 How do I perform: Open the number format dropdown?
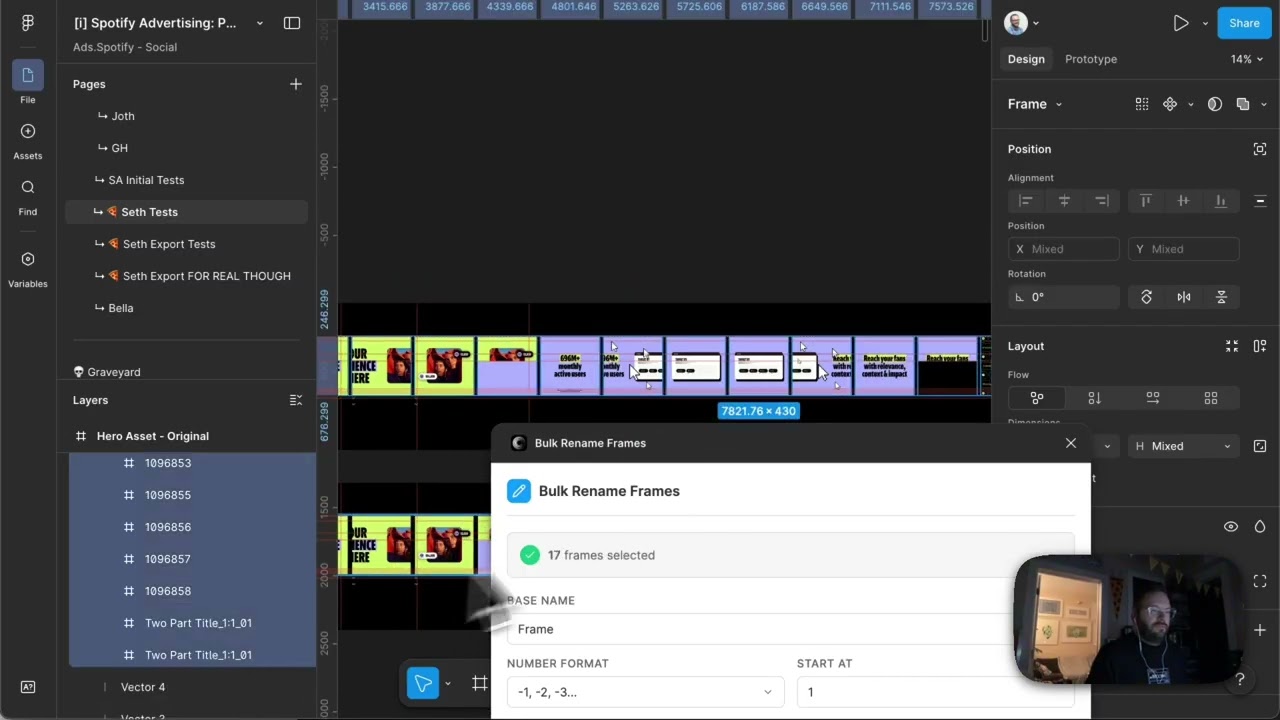point(645,692)
